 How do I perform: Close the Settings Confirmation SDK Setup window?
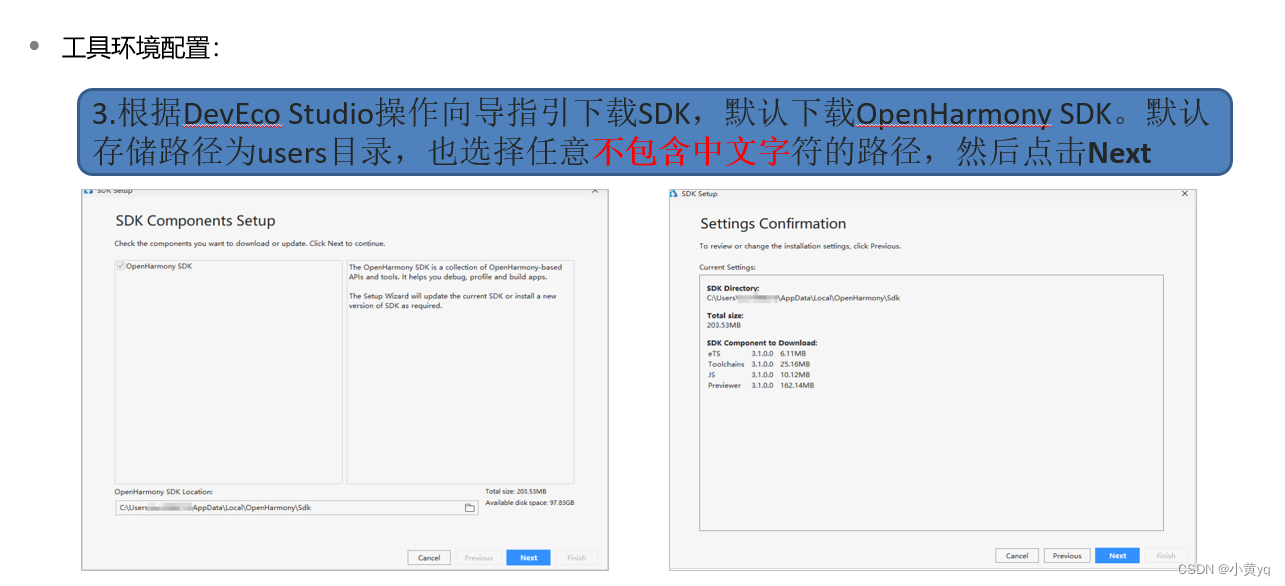point(1185,194)
